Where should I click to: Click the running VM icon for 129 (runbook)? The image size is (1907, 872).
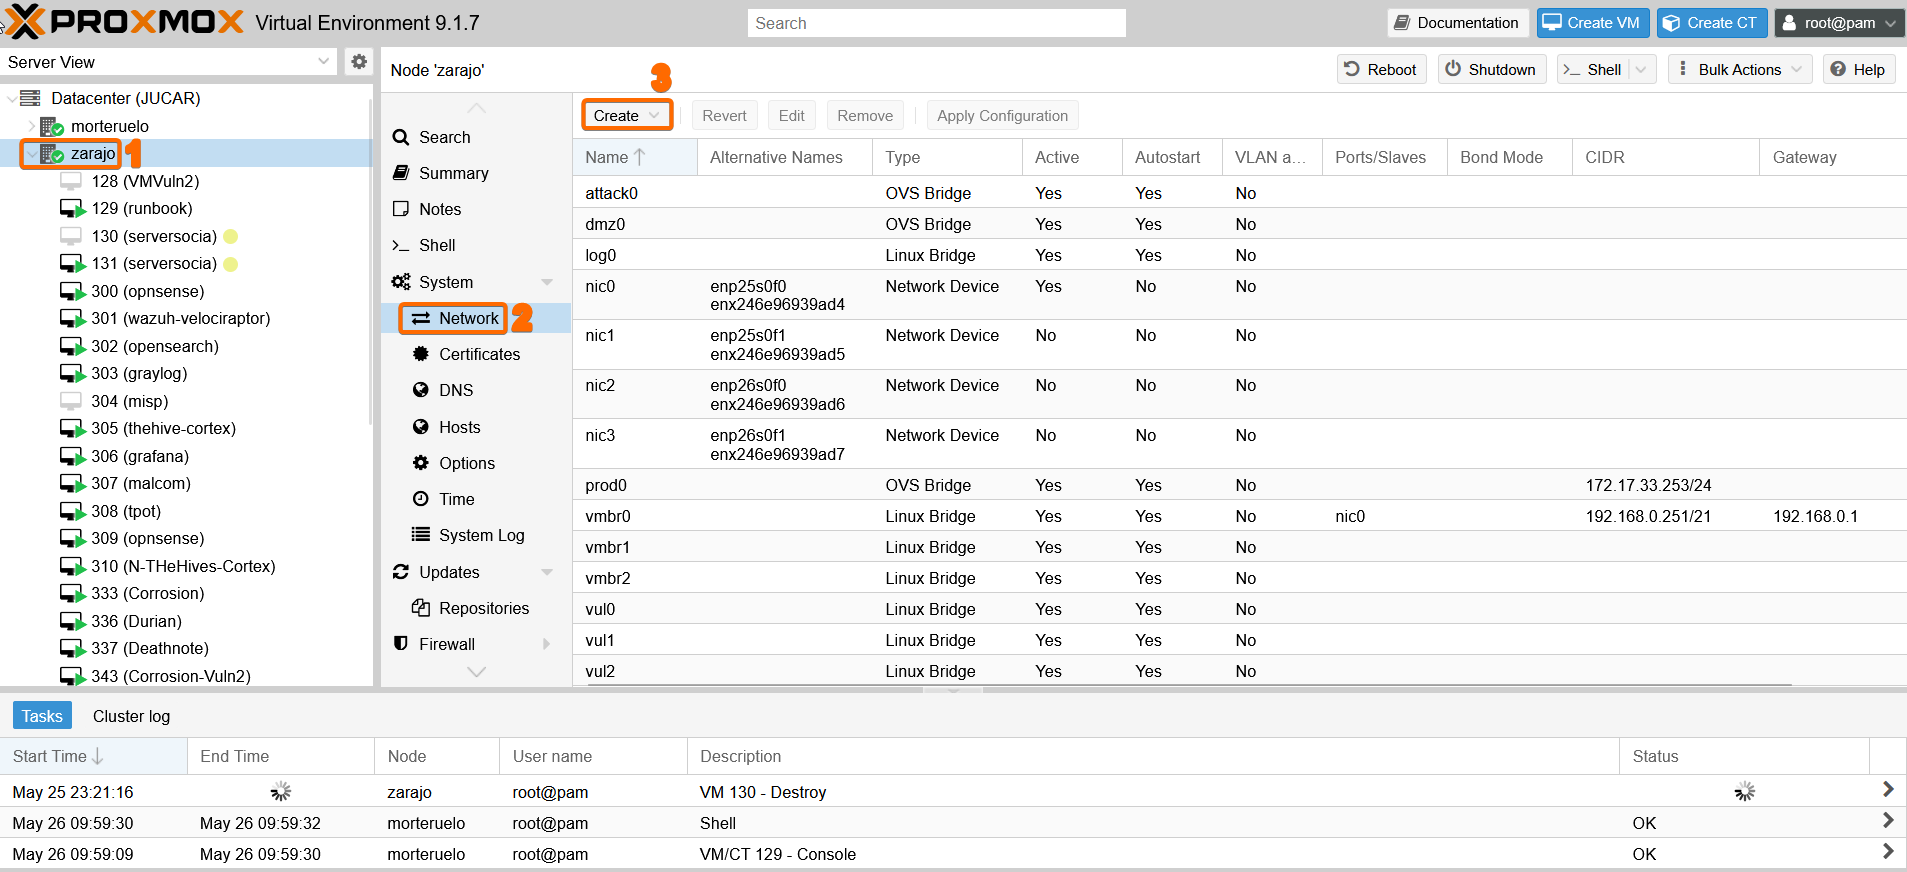pyautogui.click(x=72, y=209)
